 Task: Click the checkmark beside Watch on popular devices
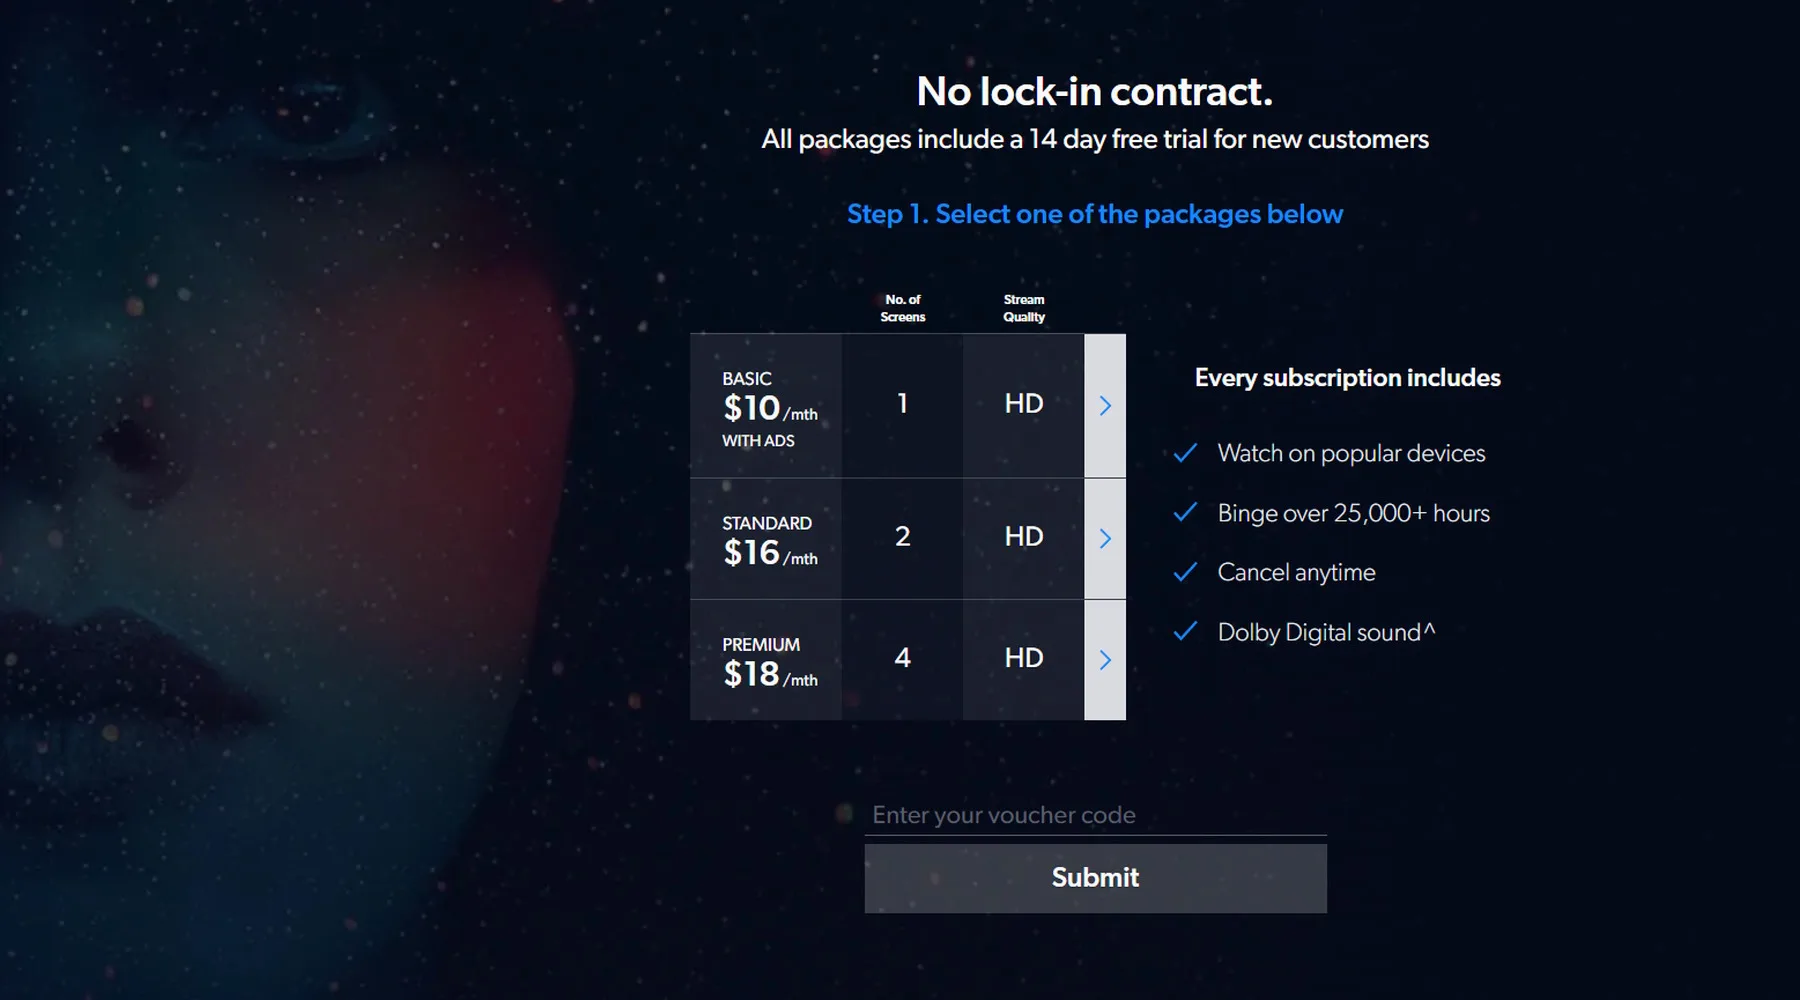point(1185,453)
